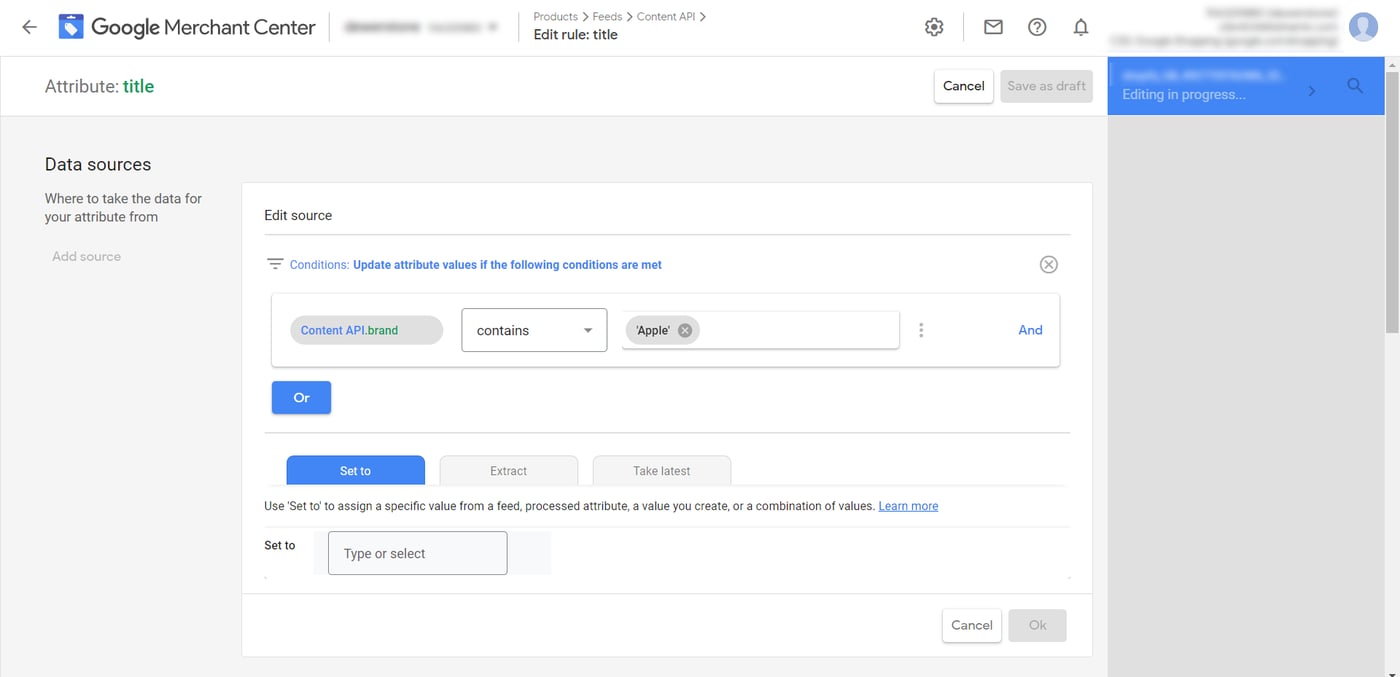1400x677 pixels.
Task: Click the conditions filter icon
Action: click(275, 263)
